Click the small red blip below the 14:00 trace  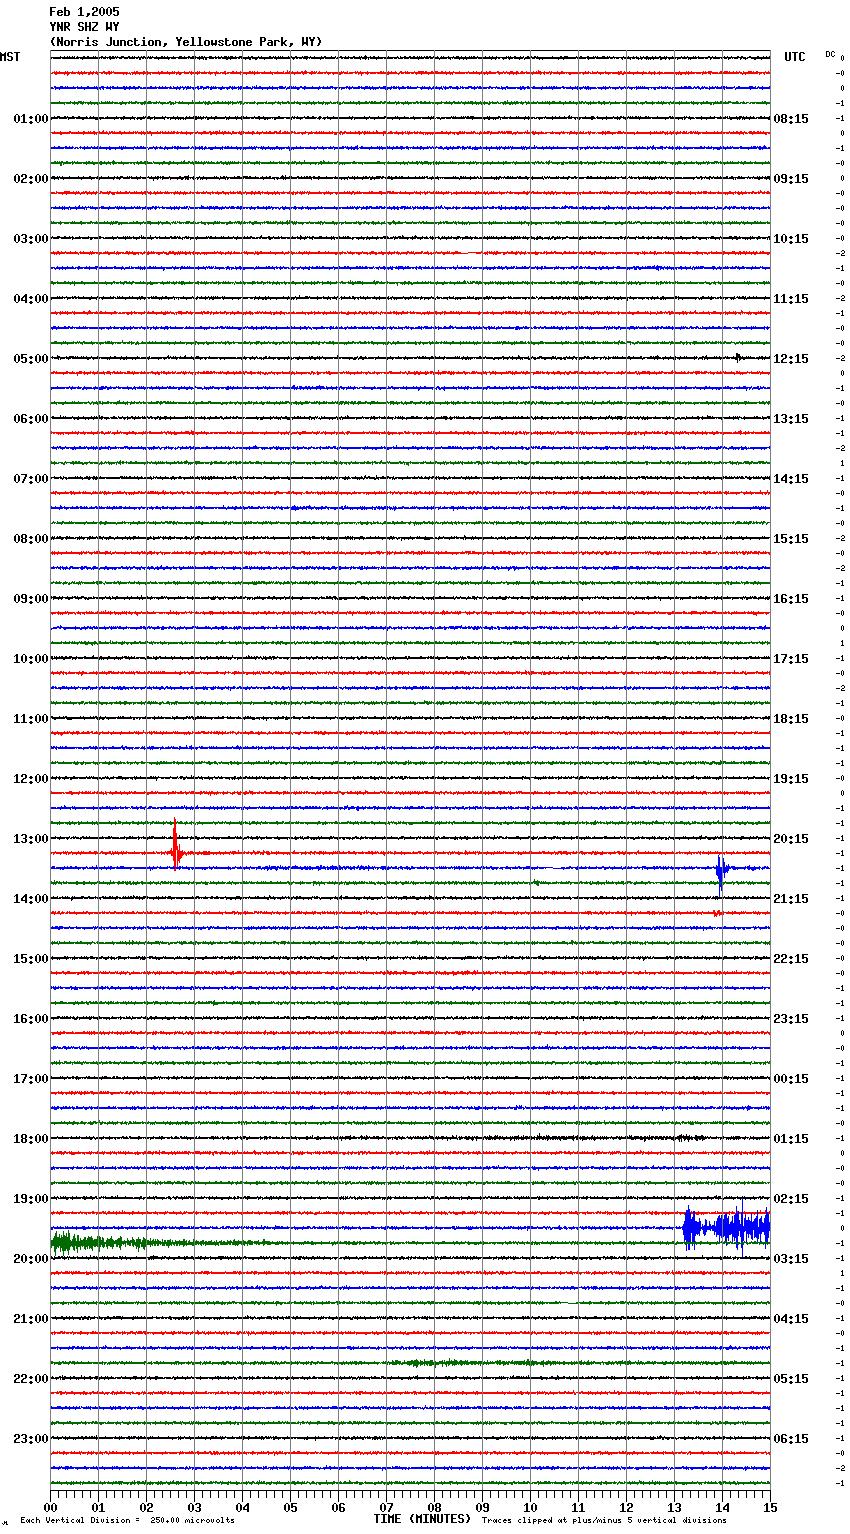(717, 913)
